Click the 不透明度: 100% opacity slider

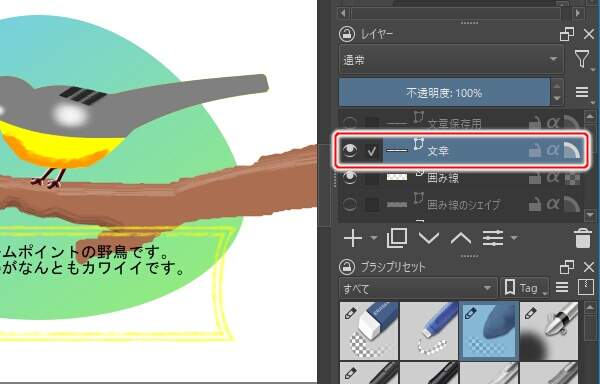[x=444, y=93]
